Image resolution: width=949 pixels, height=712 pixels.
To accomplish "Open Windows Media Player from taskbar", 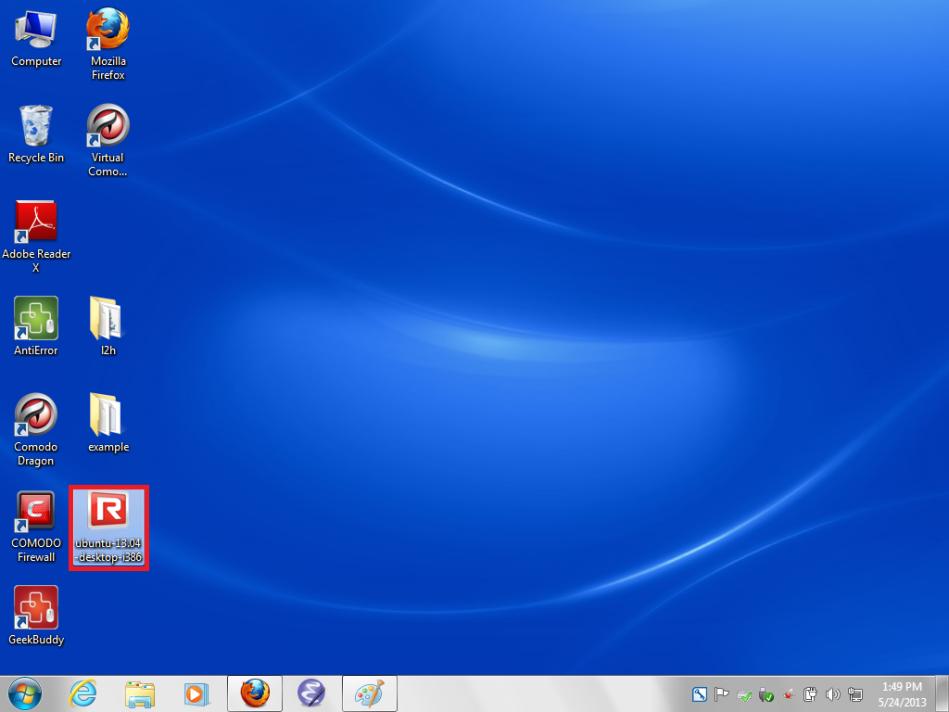I will [196, 693].
